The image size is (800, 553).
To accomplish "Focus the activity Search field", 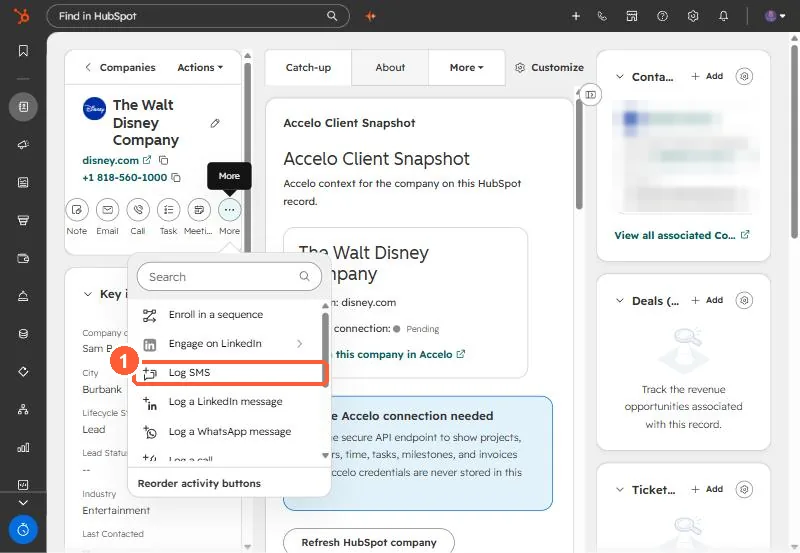I will click(229, 276).
